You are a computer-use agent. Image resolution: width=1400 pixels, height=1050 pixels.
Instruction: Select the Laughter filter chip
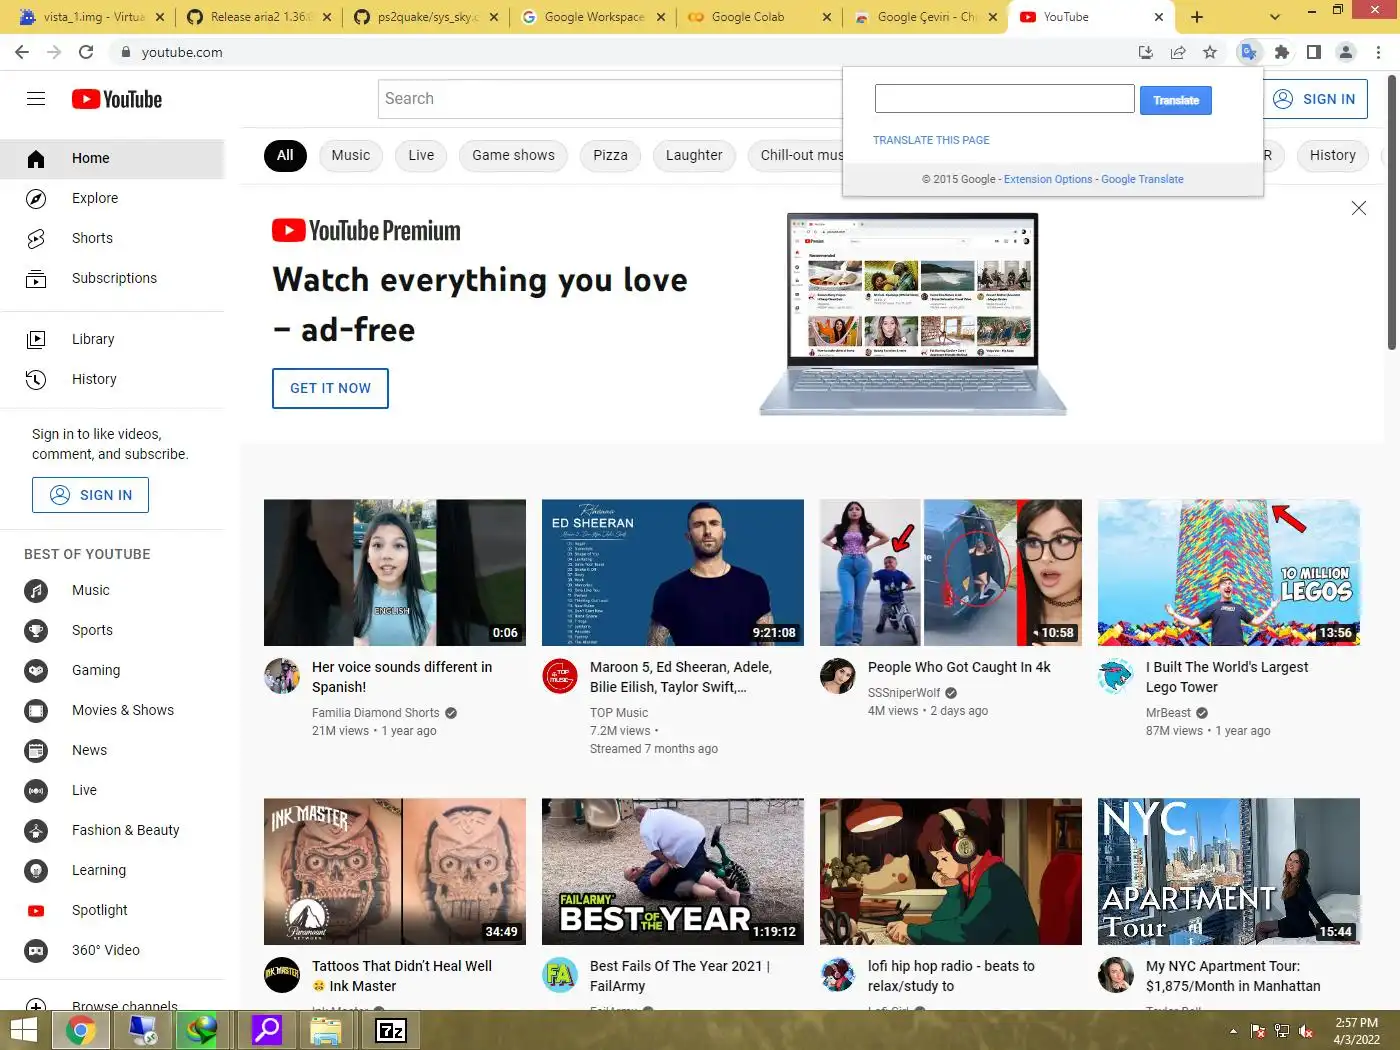click(694, 155)
